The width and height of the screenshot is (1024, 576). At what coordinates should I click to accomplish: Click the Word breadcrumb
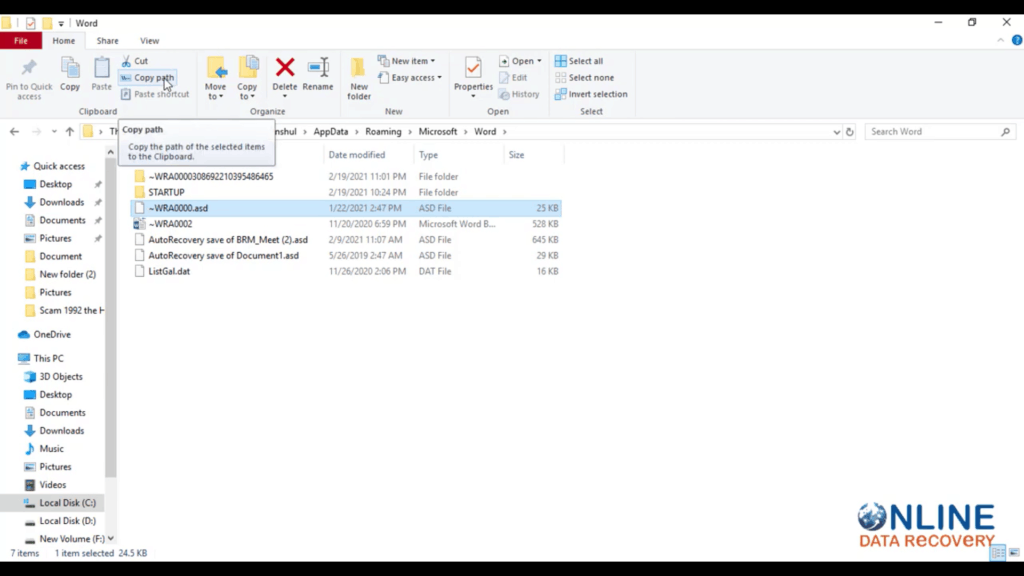tap(485, 132)
